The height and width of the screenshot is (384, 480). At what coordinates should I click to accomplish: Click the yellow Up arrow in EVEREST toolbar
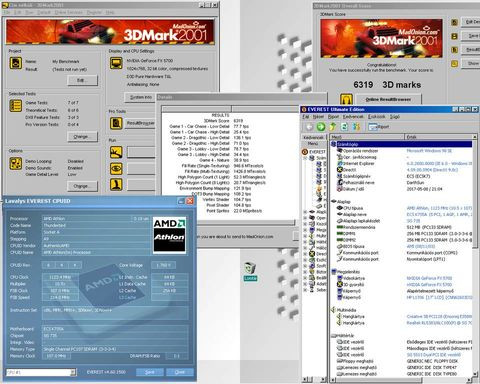333,127
